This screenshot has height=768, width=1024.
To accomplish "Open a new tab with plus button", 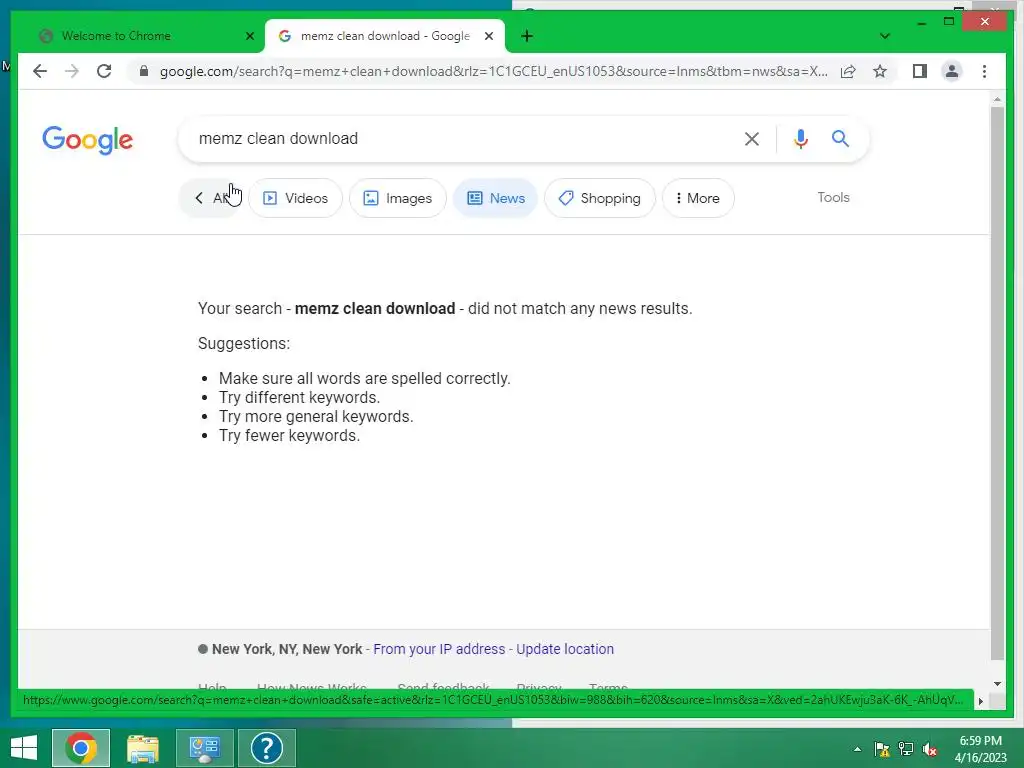I will point(527,36).
